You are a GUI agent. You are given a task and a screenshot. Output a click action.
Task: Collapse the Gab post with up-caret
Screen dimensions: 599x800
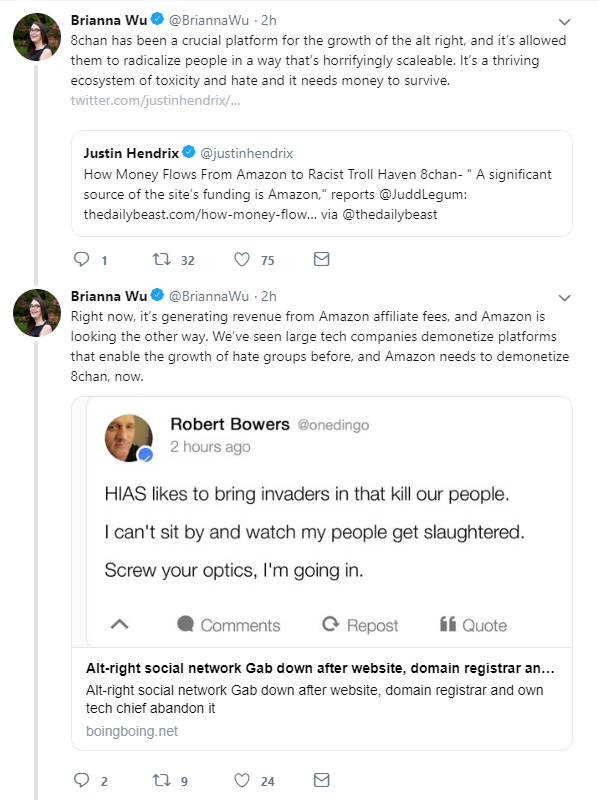coord(119,624)
